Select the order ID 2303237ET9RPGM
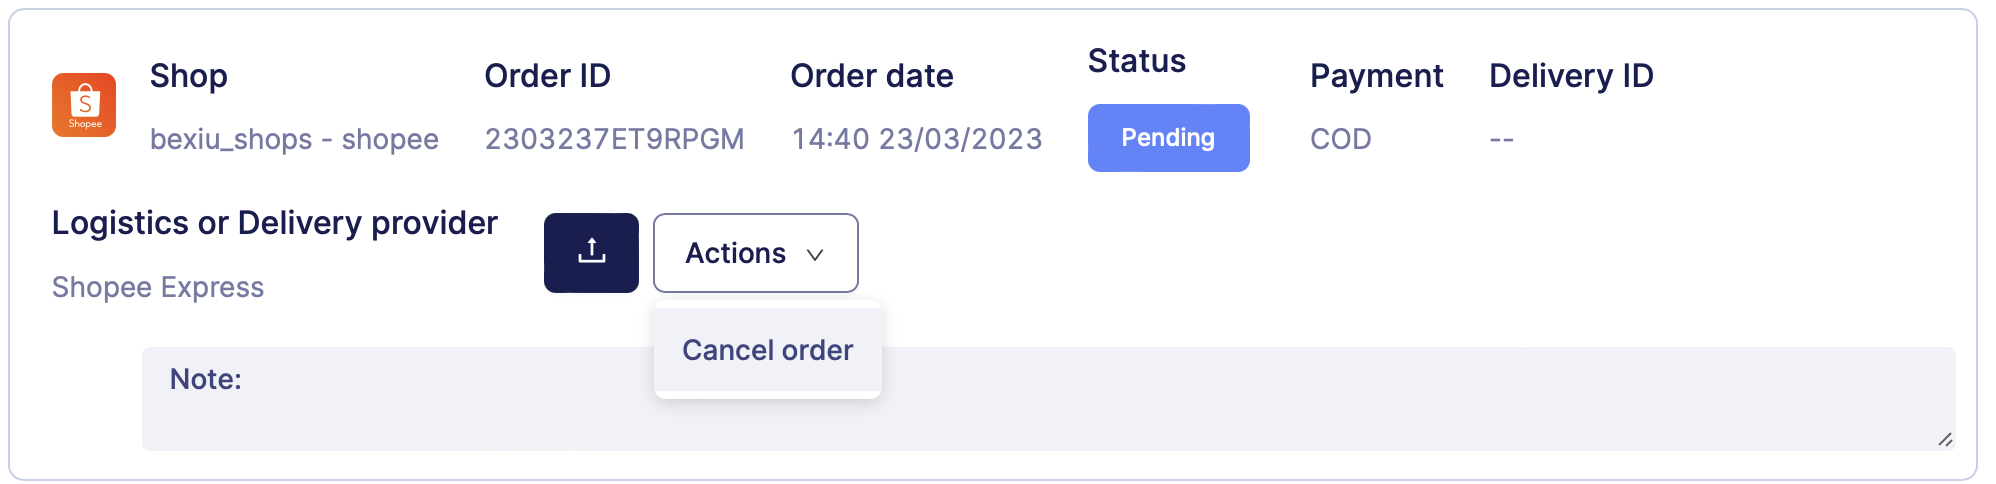 (614, 139)
